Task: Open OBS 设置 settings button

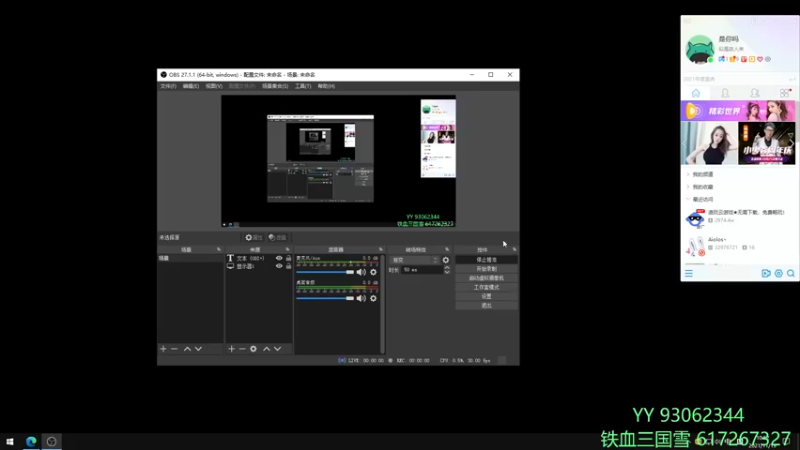Action: 486,296
